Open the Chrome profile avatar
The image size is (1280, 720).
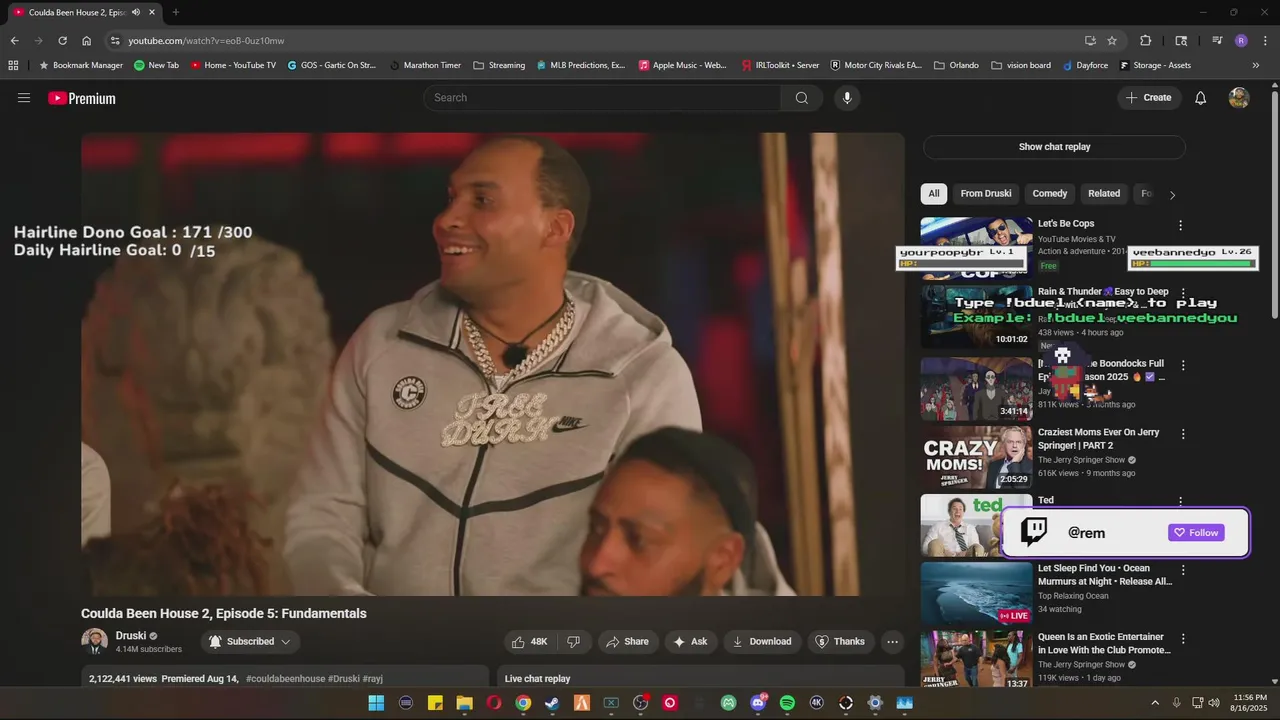pyautogui.click(x=1241, y=41)
